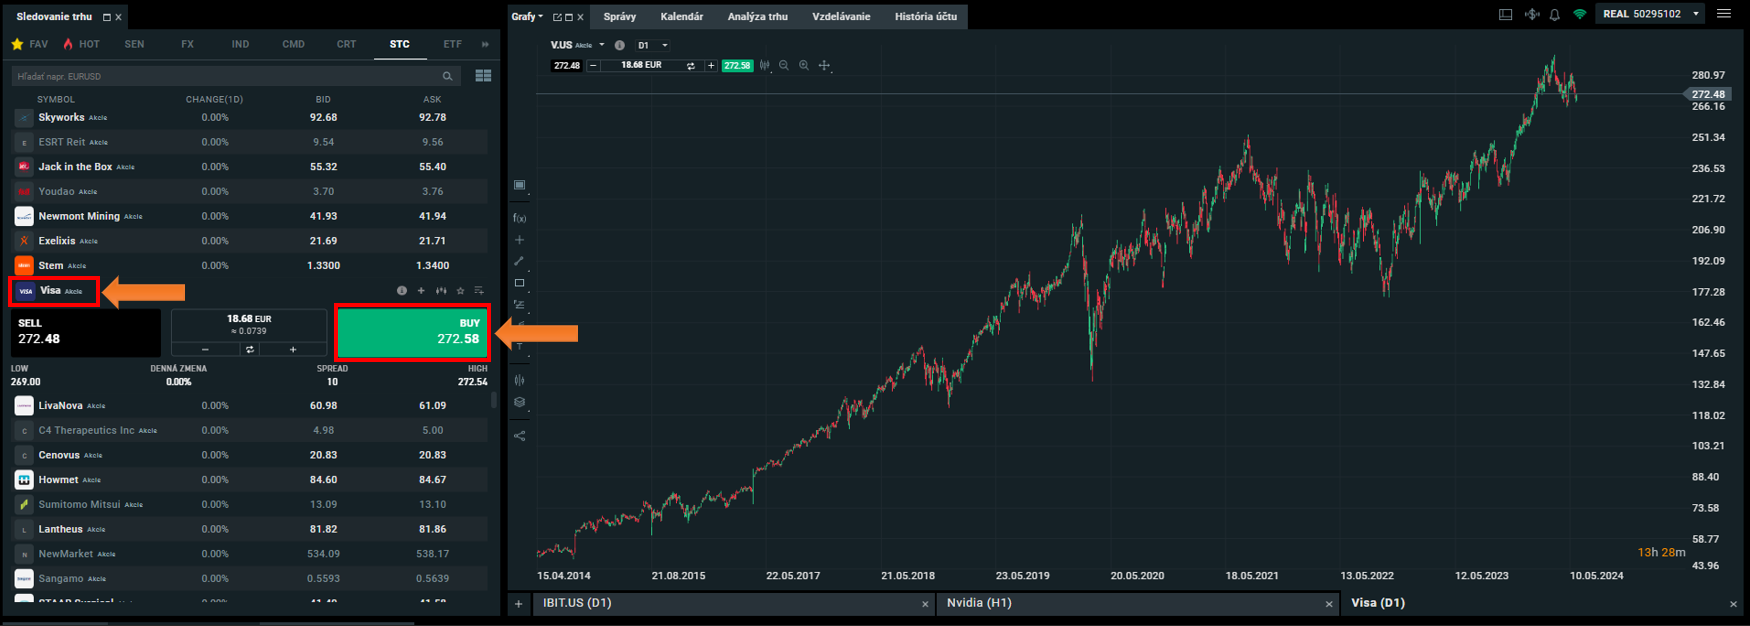This screenshot has width=1750, height=626.
Task: Click the share chart icon
Action: point(519,436)
